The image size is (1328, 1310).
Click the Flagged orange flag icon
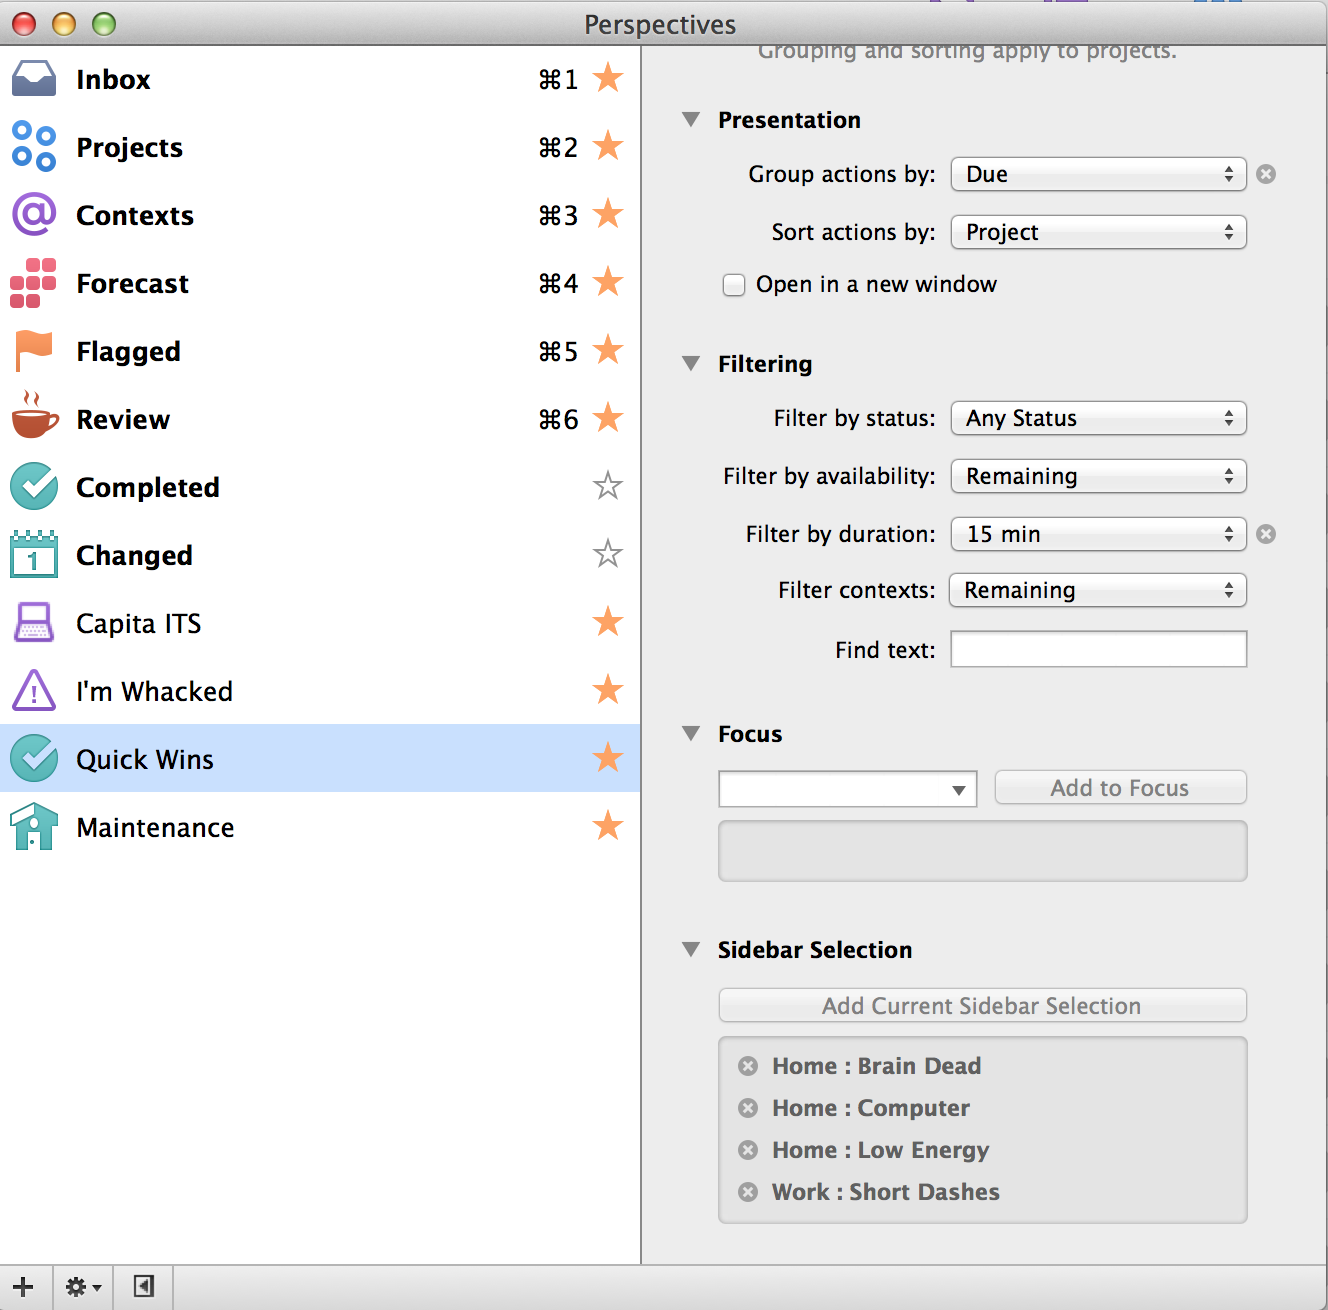pos(34,351)
